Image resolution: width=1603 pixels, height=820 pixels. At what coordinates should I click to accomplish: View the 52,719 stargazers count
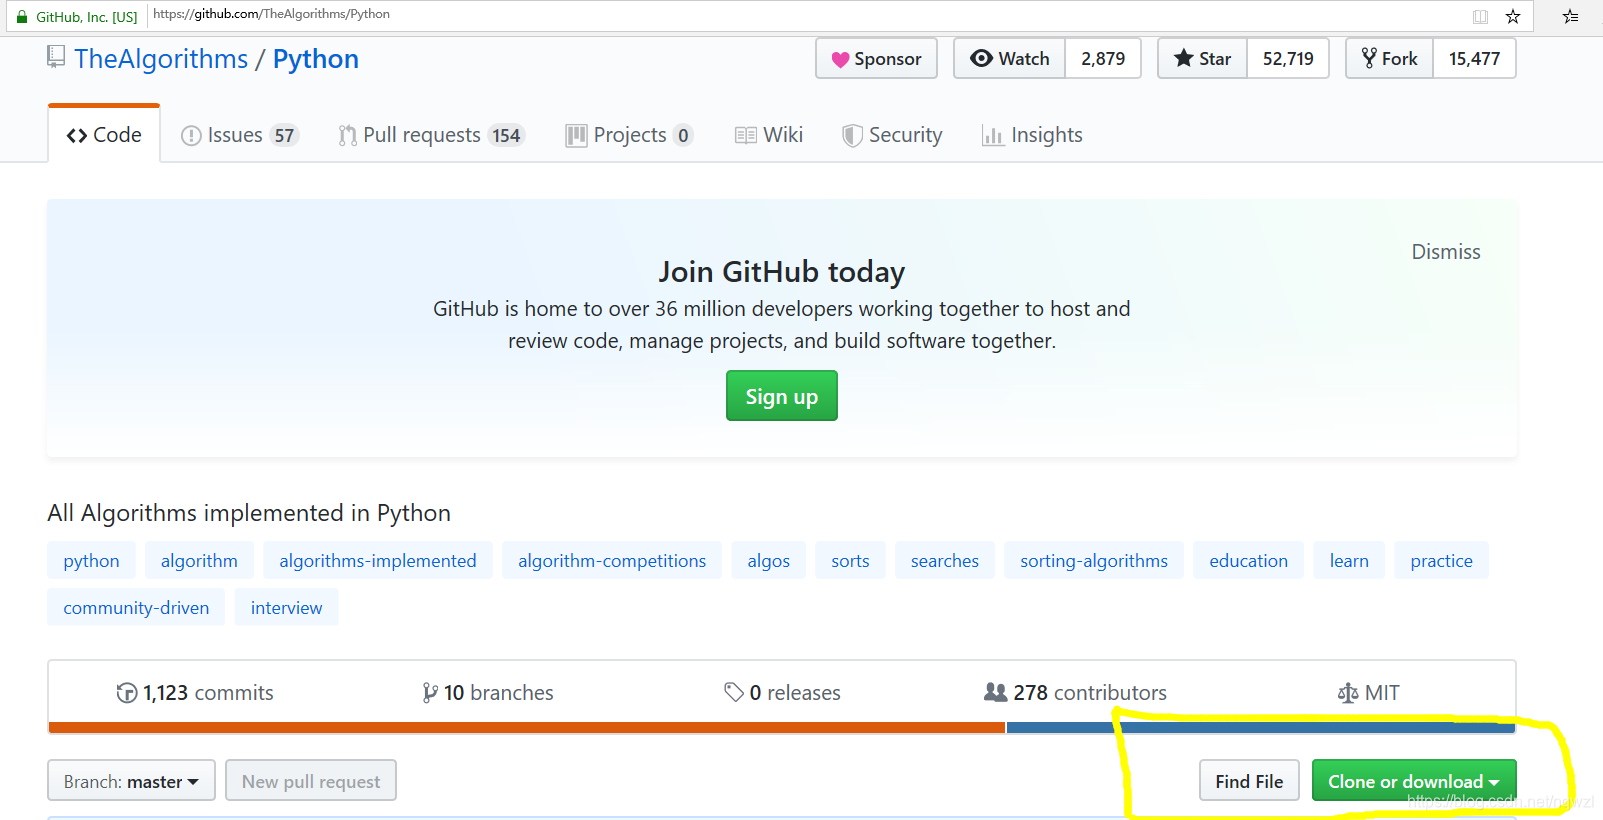[x=1288, y=59]
